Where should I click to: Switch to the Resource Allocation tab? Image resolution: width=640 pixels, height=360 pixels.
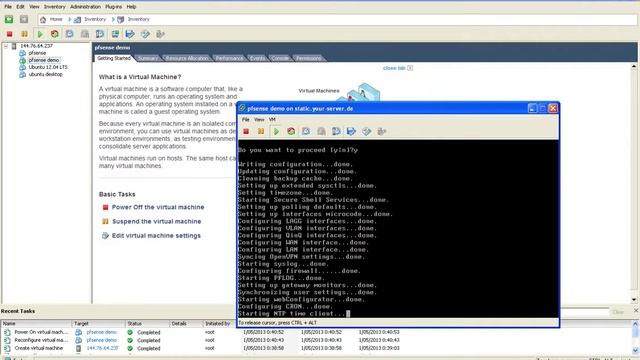[187, 58]
